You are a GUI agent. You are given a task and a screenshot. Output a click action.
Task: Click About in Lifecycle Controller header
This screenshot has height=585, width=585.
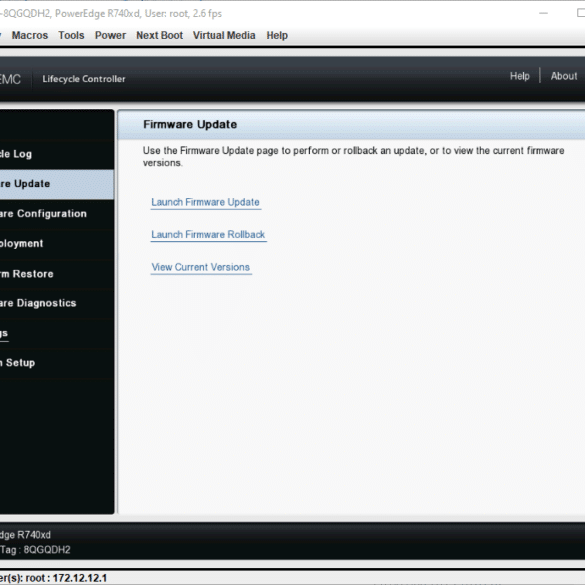564,76
